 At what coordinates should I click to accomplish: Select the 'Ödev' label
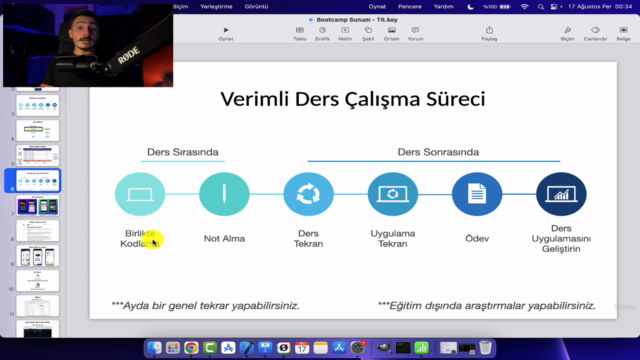coord(477,238)
